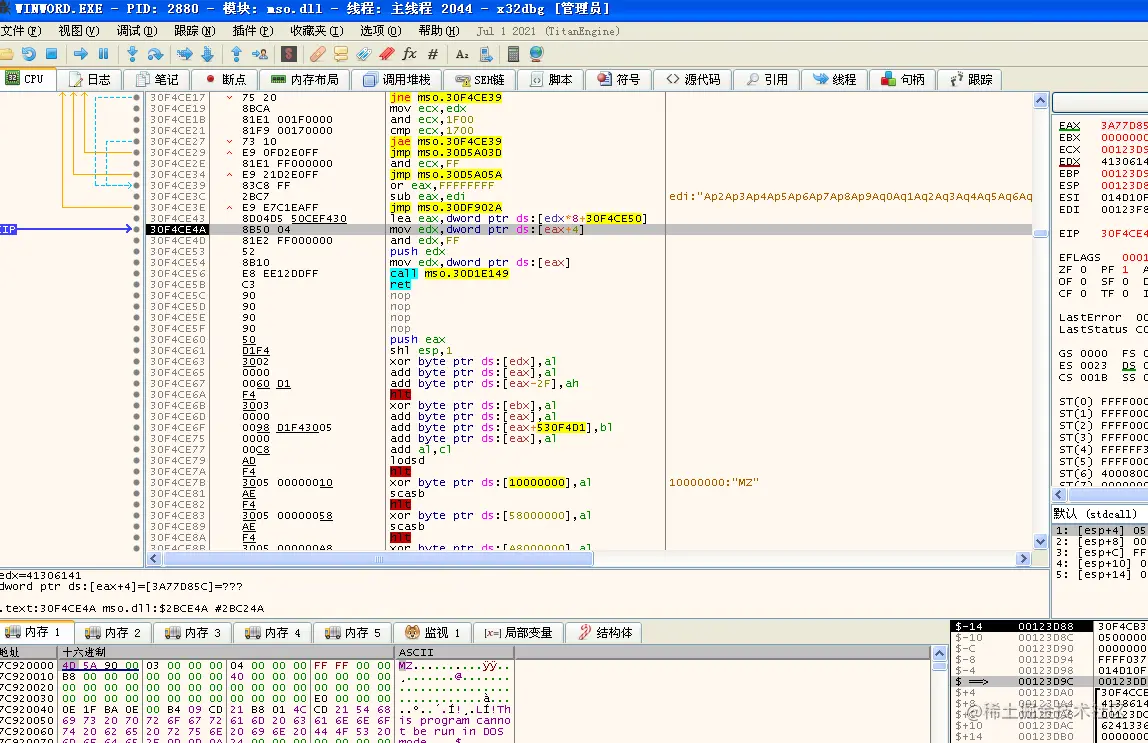Open the 断点 breakpoints tab
Image resolution: width=1148 pixels, height=743 pixels.
[226, 79]
